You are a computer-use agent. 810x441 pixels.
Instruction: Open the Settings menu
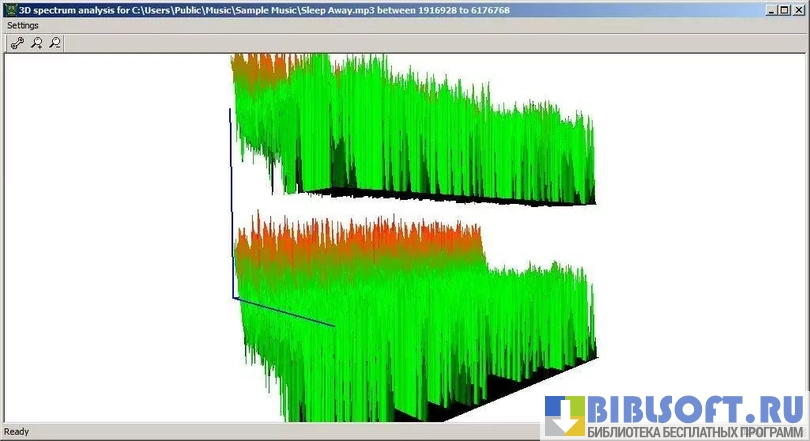23,25
